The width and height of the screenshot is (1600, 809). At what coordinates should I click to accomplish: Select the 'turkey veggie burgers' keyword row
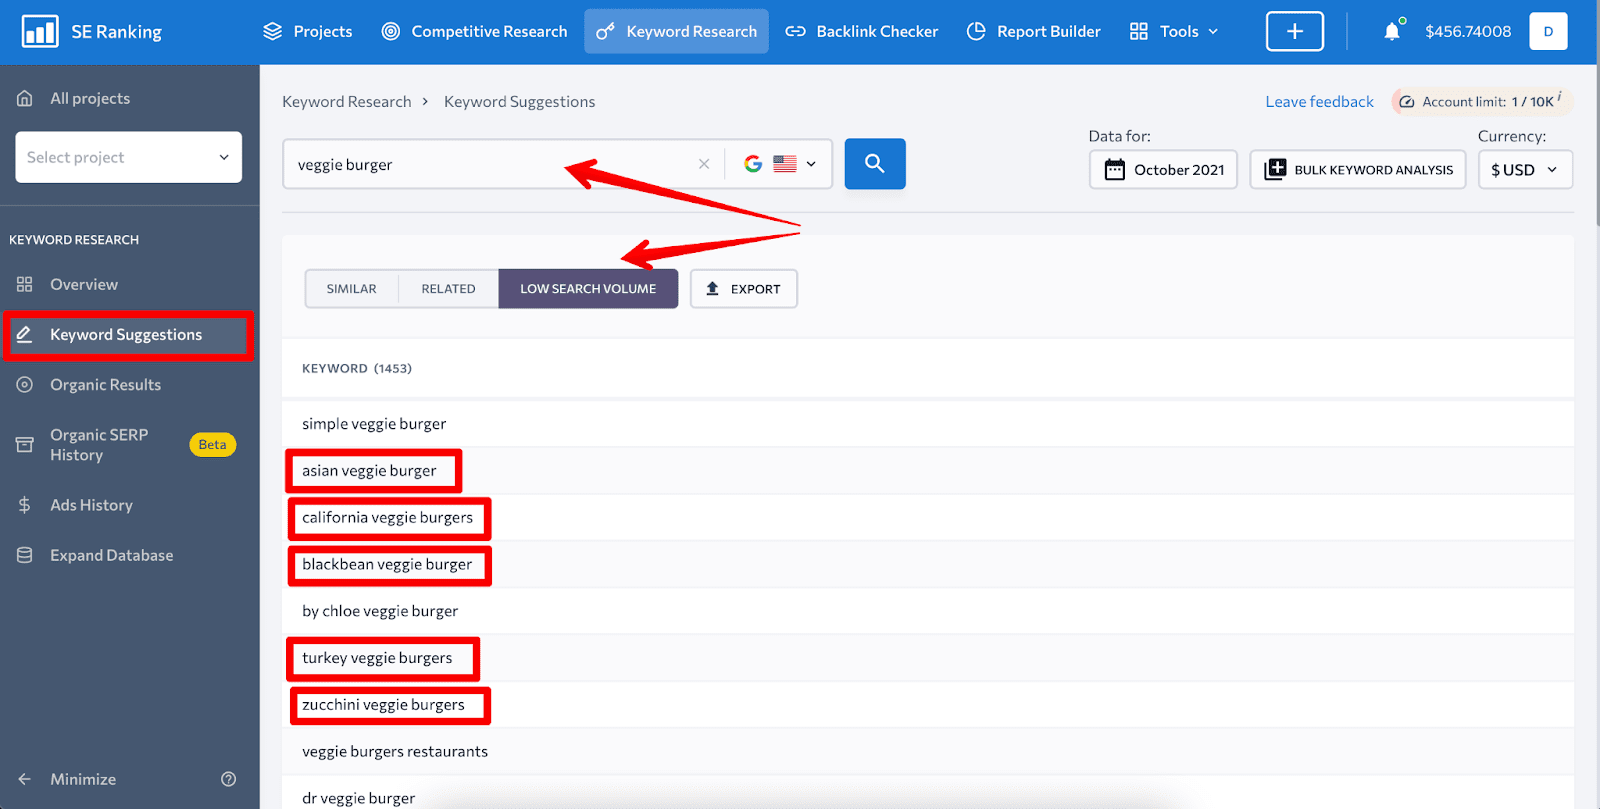928,658
